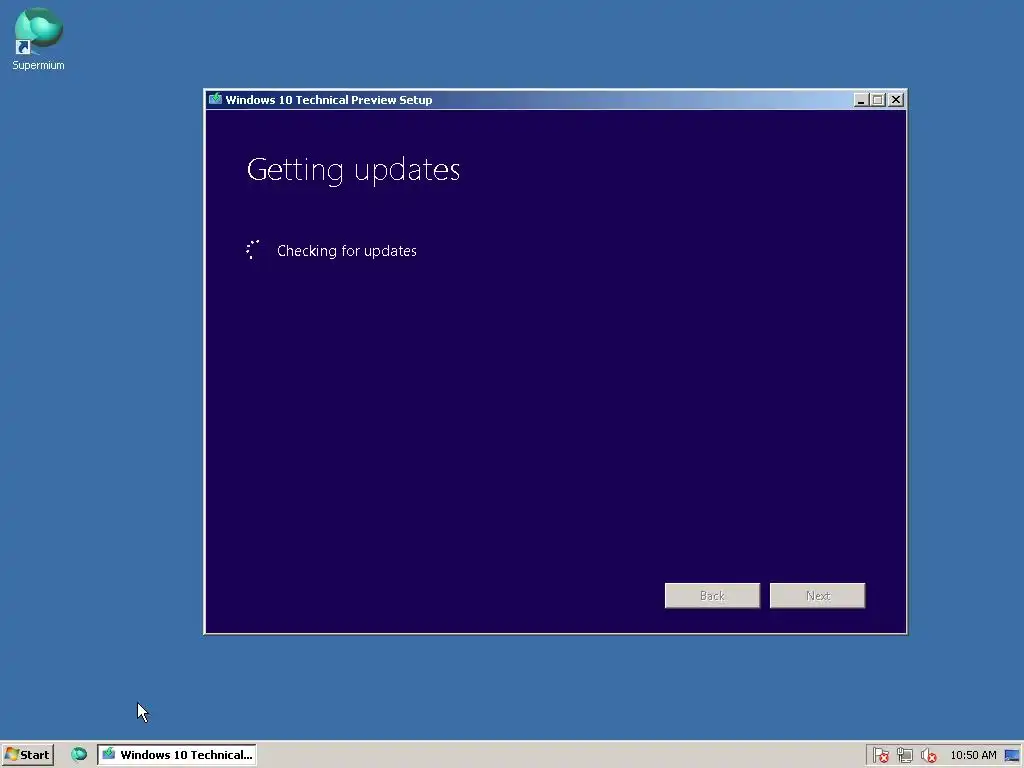1024x768 pixels.
Task: Click the Getting updates heading
Action: tap(353, 170)
